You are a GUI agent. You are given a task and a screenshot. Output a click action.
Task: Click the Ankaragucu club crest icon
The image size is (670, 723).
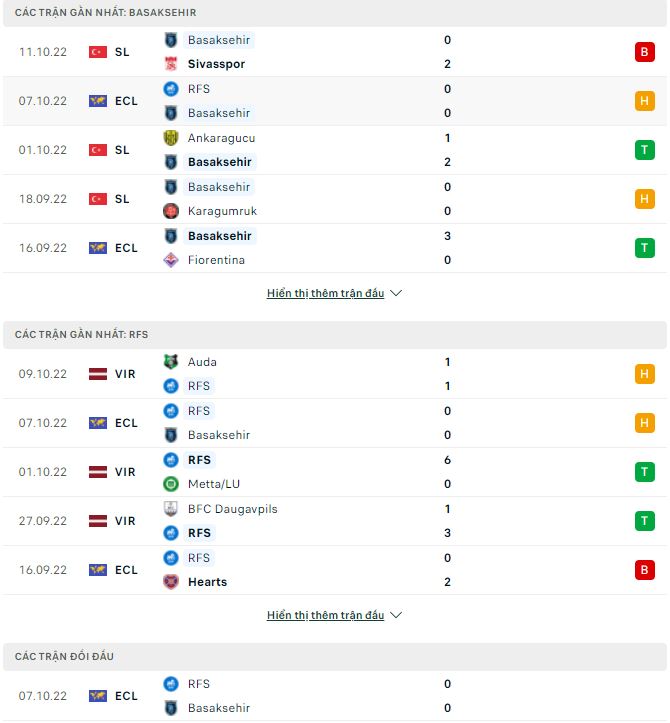[x=170, y=138]
